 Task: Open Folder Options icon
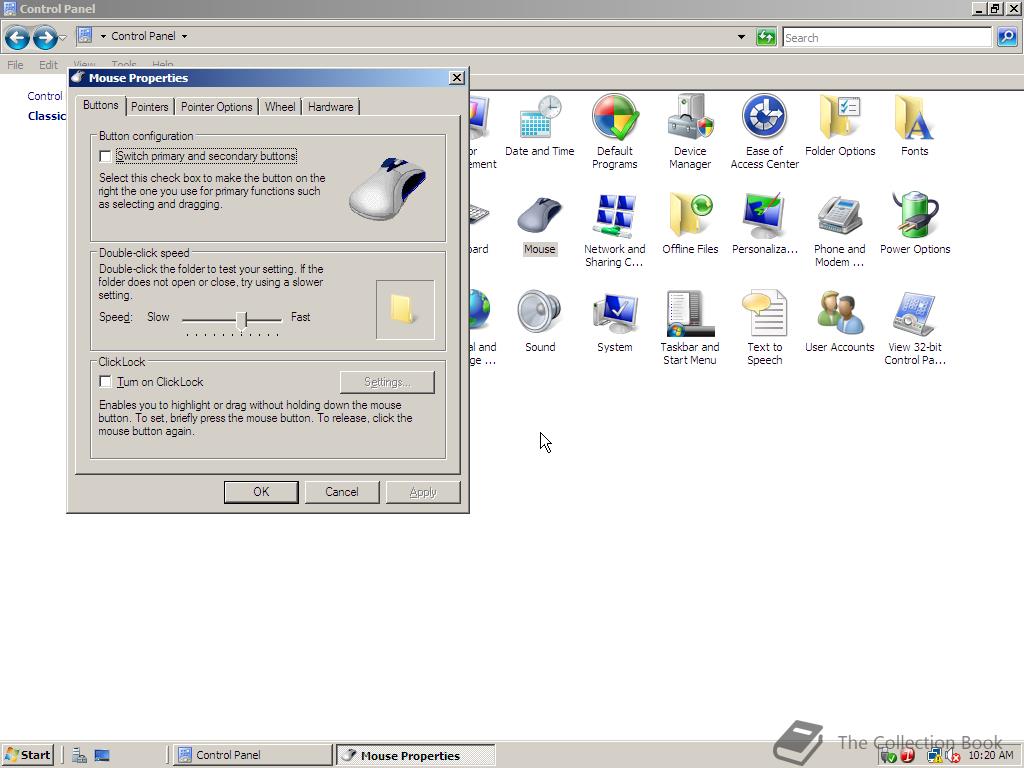(x=840, y=127)
